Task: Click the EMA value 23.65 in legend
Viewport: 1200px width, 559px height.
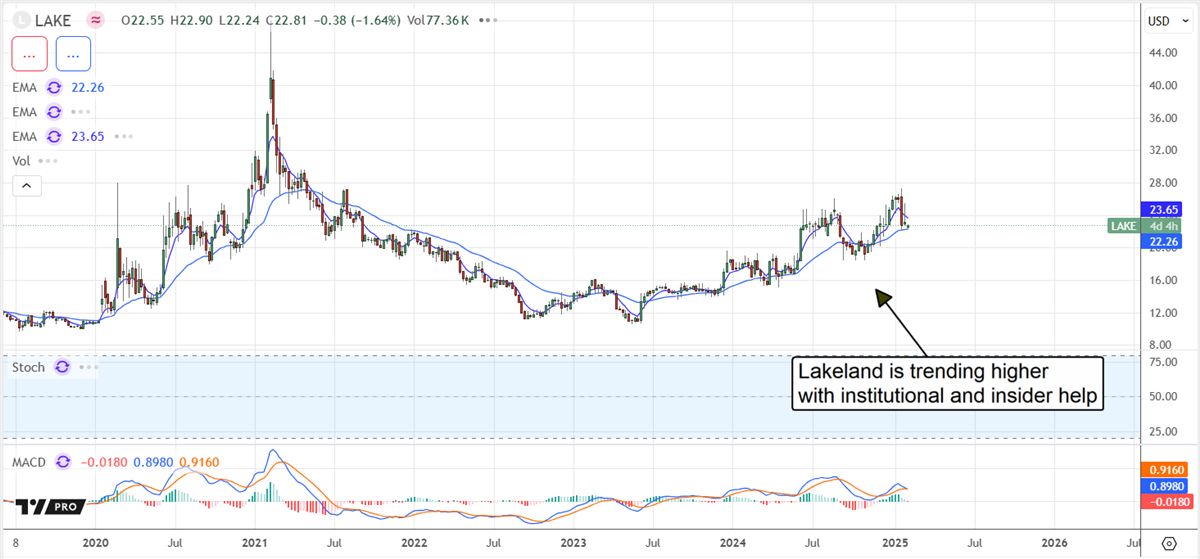Action: [88, 135]
